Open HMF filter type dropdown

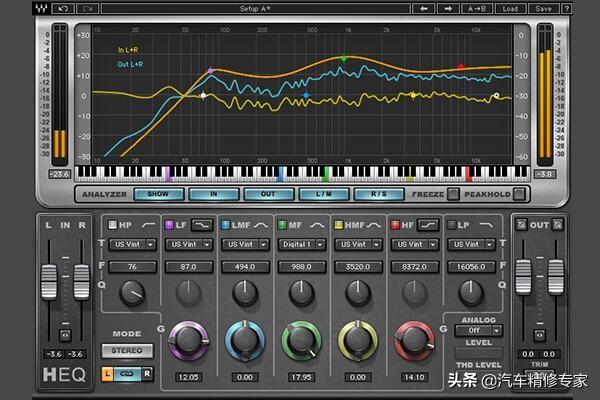click(x=358, y=244)
